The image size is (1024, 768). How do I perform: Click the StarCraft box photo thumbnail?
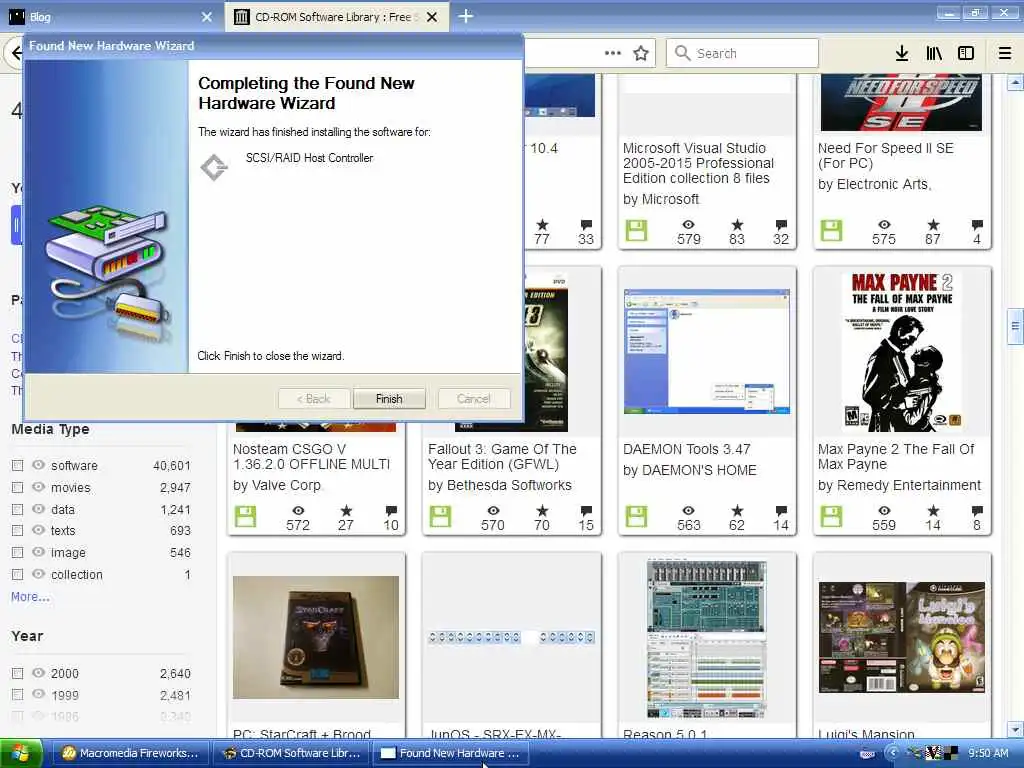pyautogui.click(x=315, y=637)
